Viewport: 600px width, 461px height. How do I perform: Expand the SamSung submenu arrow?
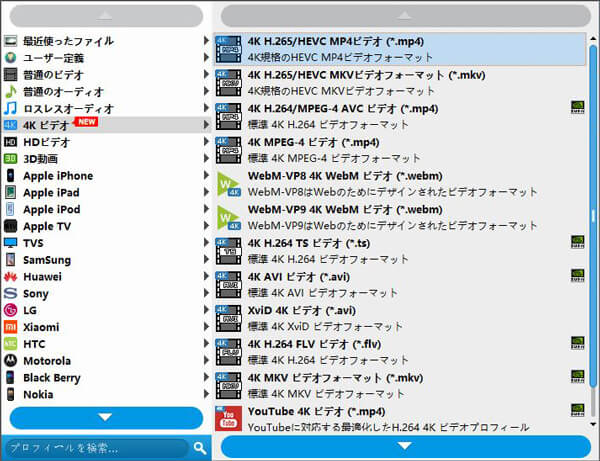click(206, 259)
